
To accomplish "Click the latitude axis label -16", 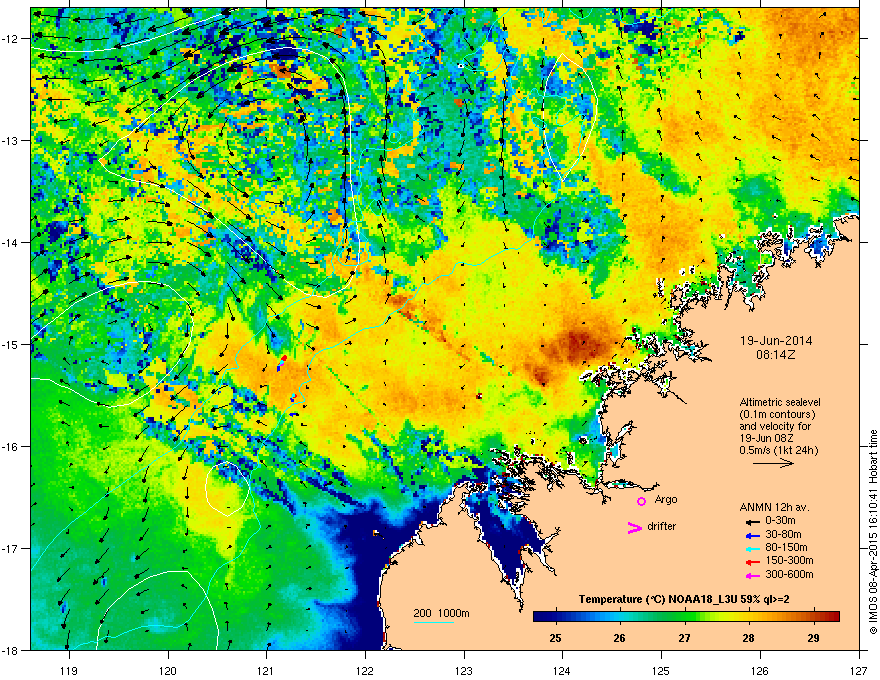I will tap(10, 447).
